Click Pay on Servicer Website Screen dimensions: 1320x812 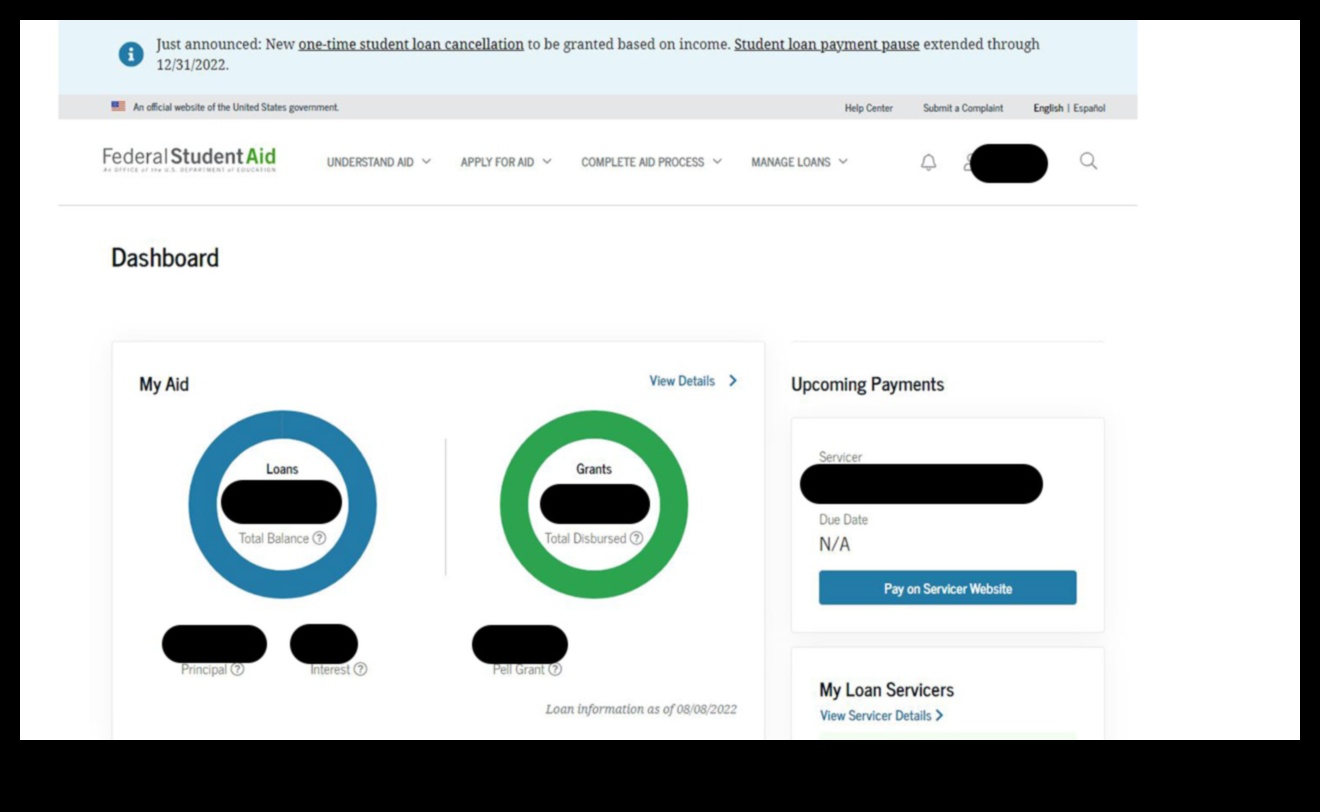[947, 588]
